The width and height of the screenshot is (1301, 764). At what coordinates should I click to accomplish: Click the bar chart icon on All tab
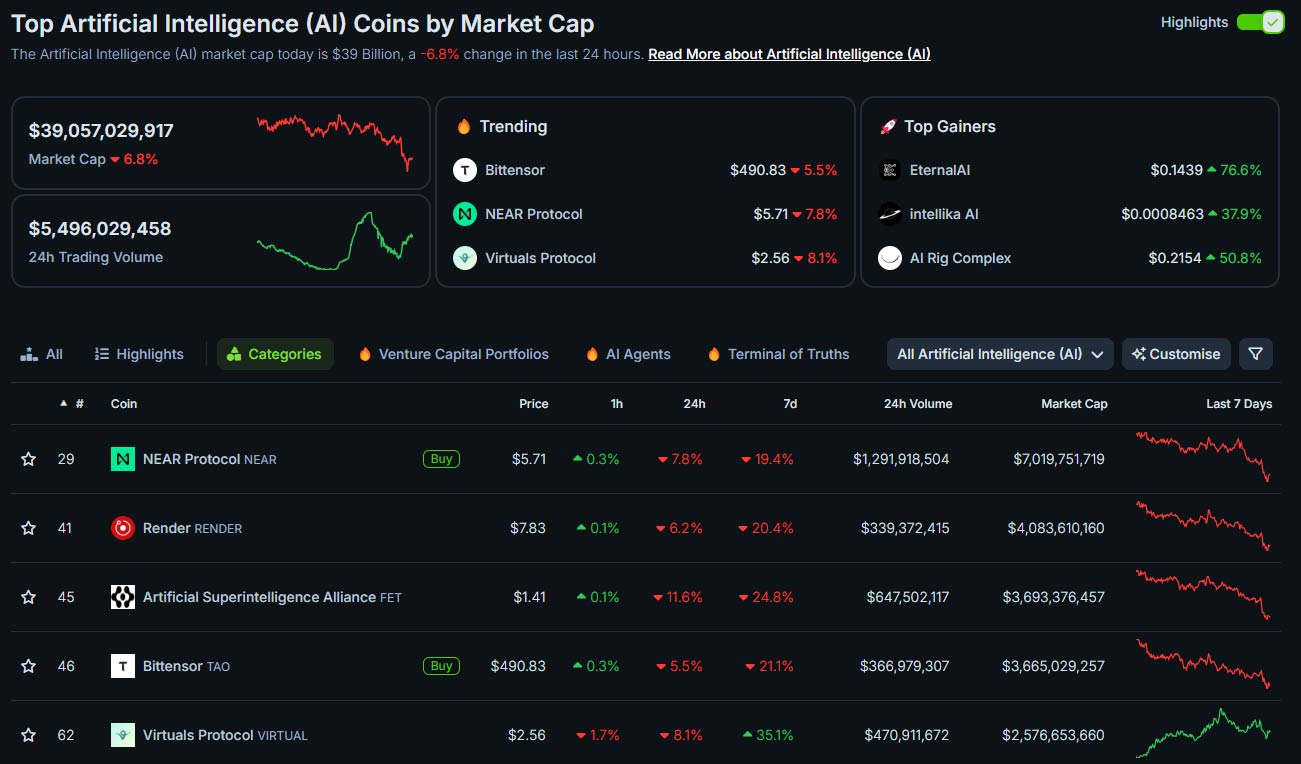29,354
